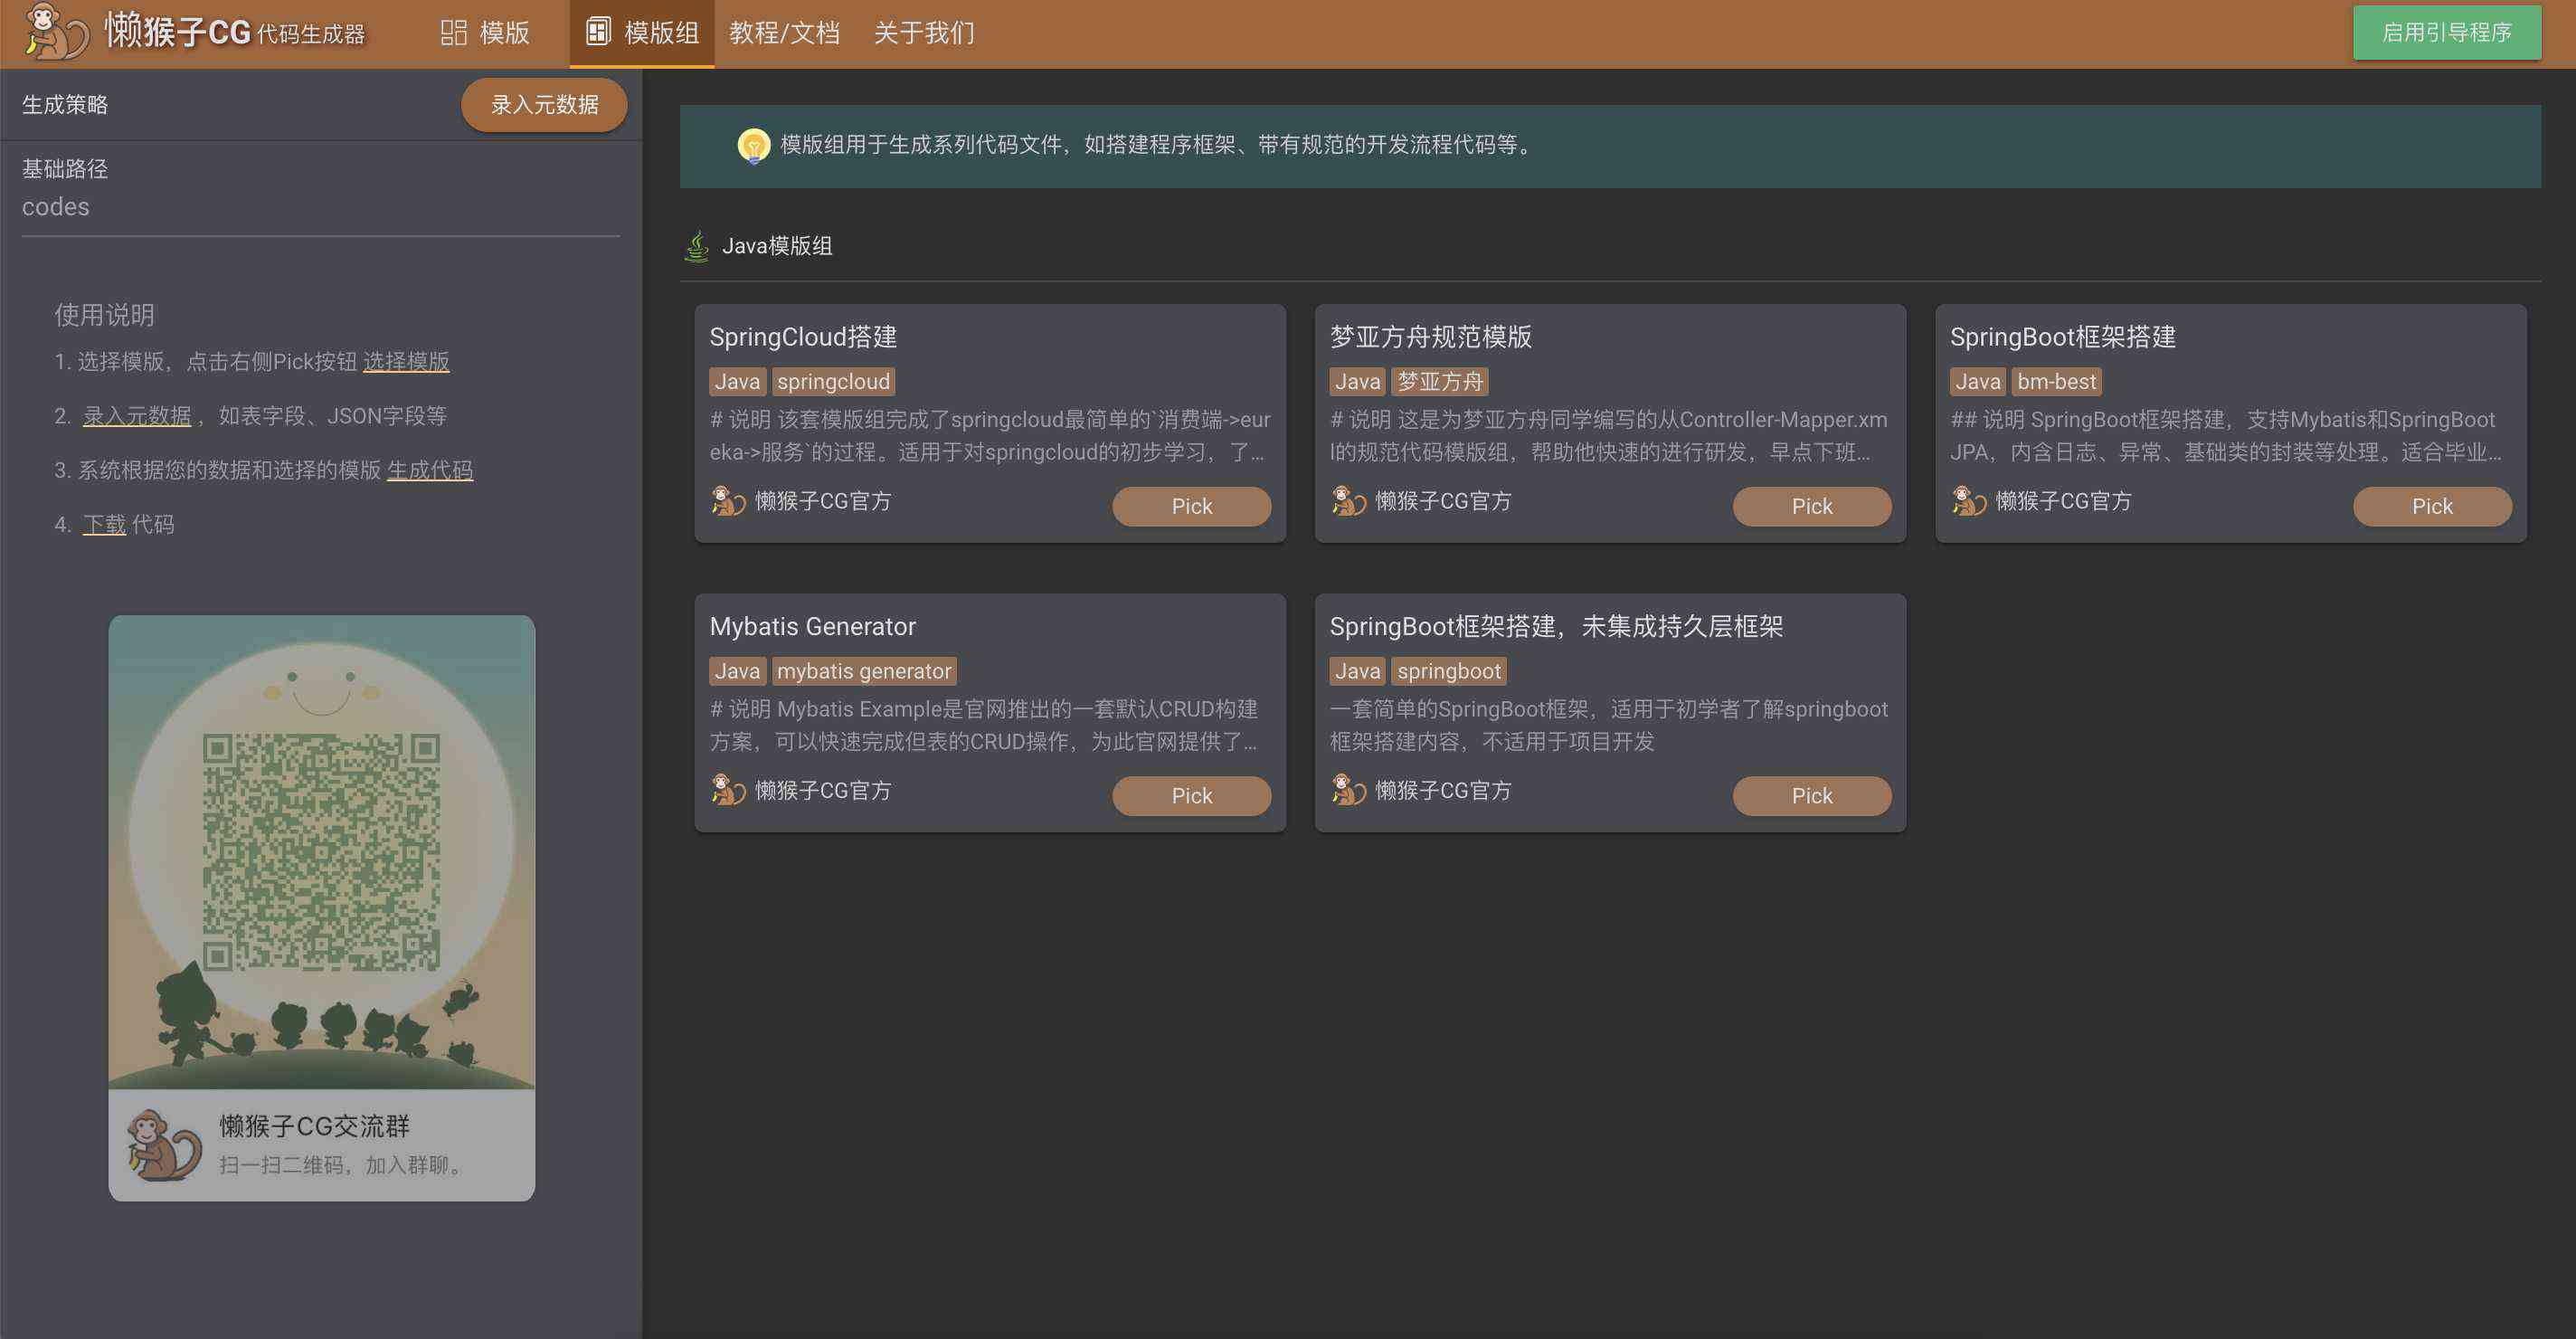This screenshot has width=2576, height=1339.
Task: Click 录入元数据 button
Action: click(544, 104)
